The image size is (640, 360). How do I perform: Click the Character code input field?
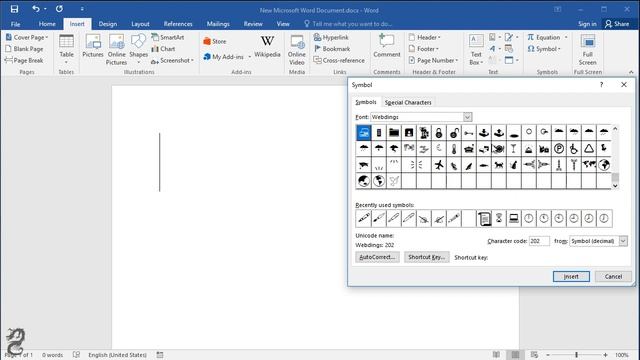coord(539,241)
